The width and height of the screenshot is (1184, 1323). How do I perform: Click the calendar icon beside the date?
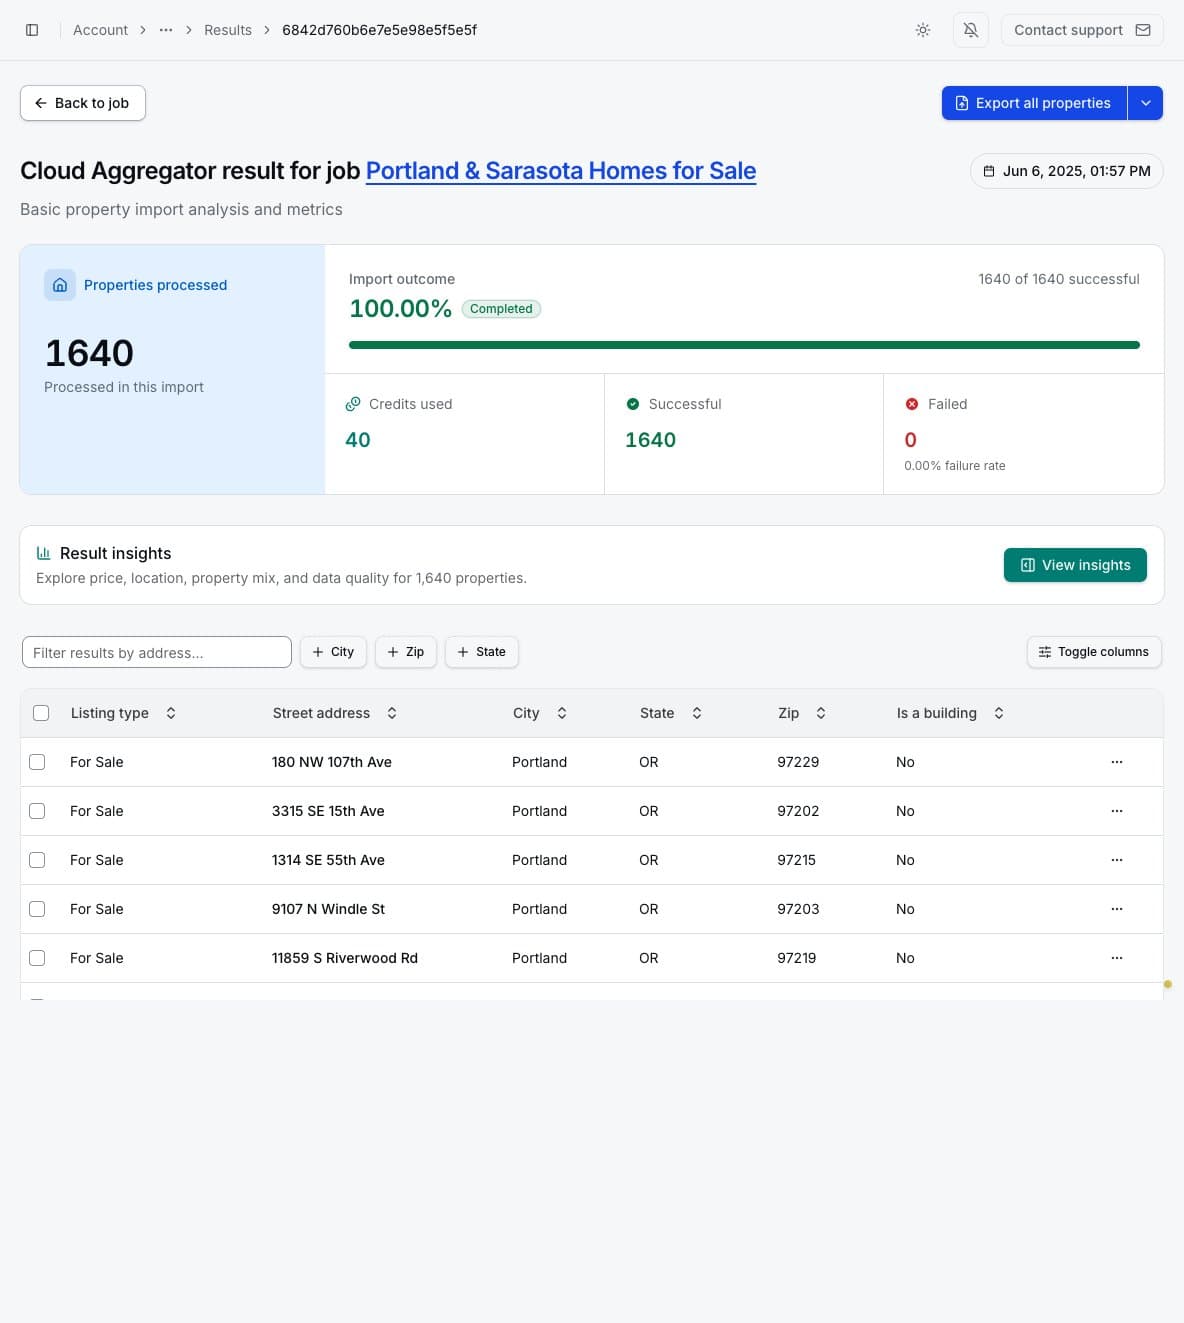coord(989,171)
